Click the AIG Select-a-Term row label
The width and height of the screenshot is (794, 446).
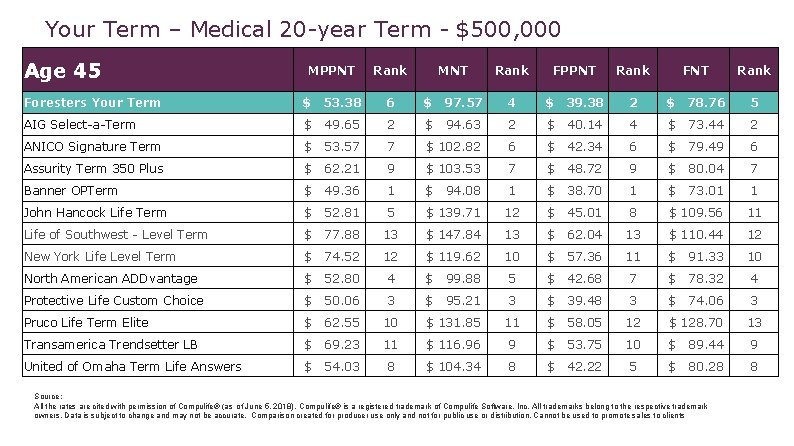(x=158, y=125)
